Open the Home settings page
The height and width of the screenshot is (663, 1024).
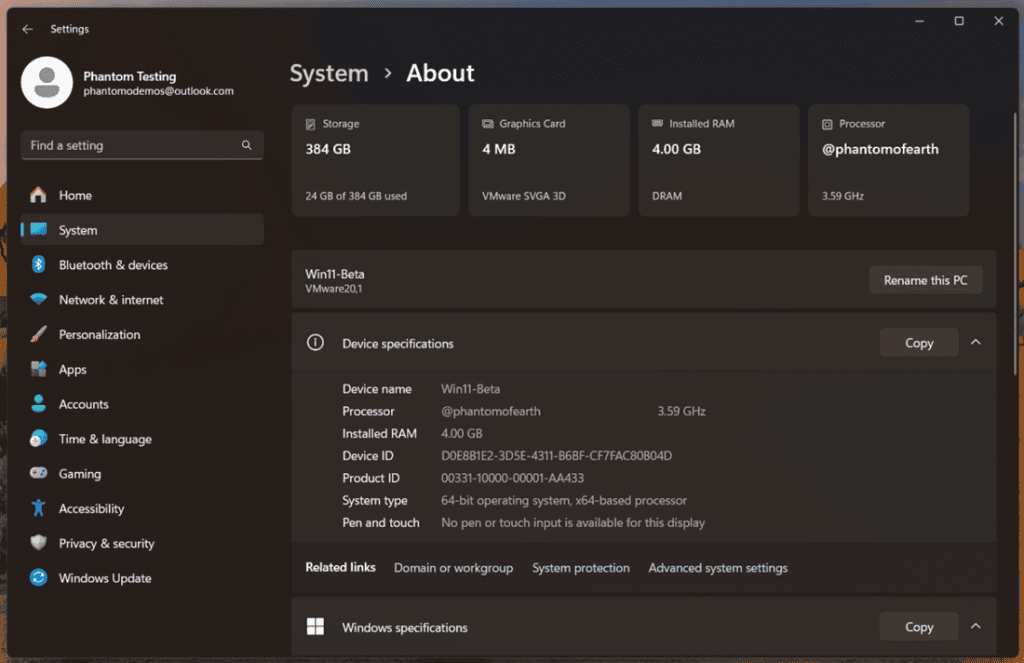click(142, 195)
